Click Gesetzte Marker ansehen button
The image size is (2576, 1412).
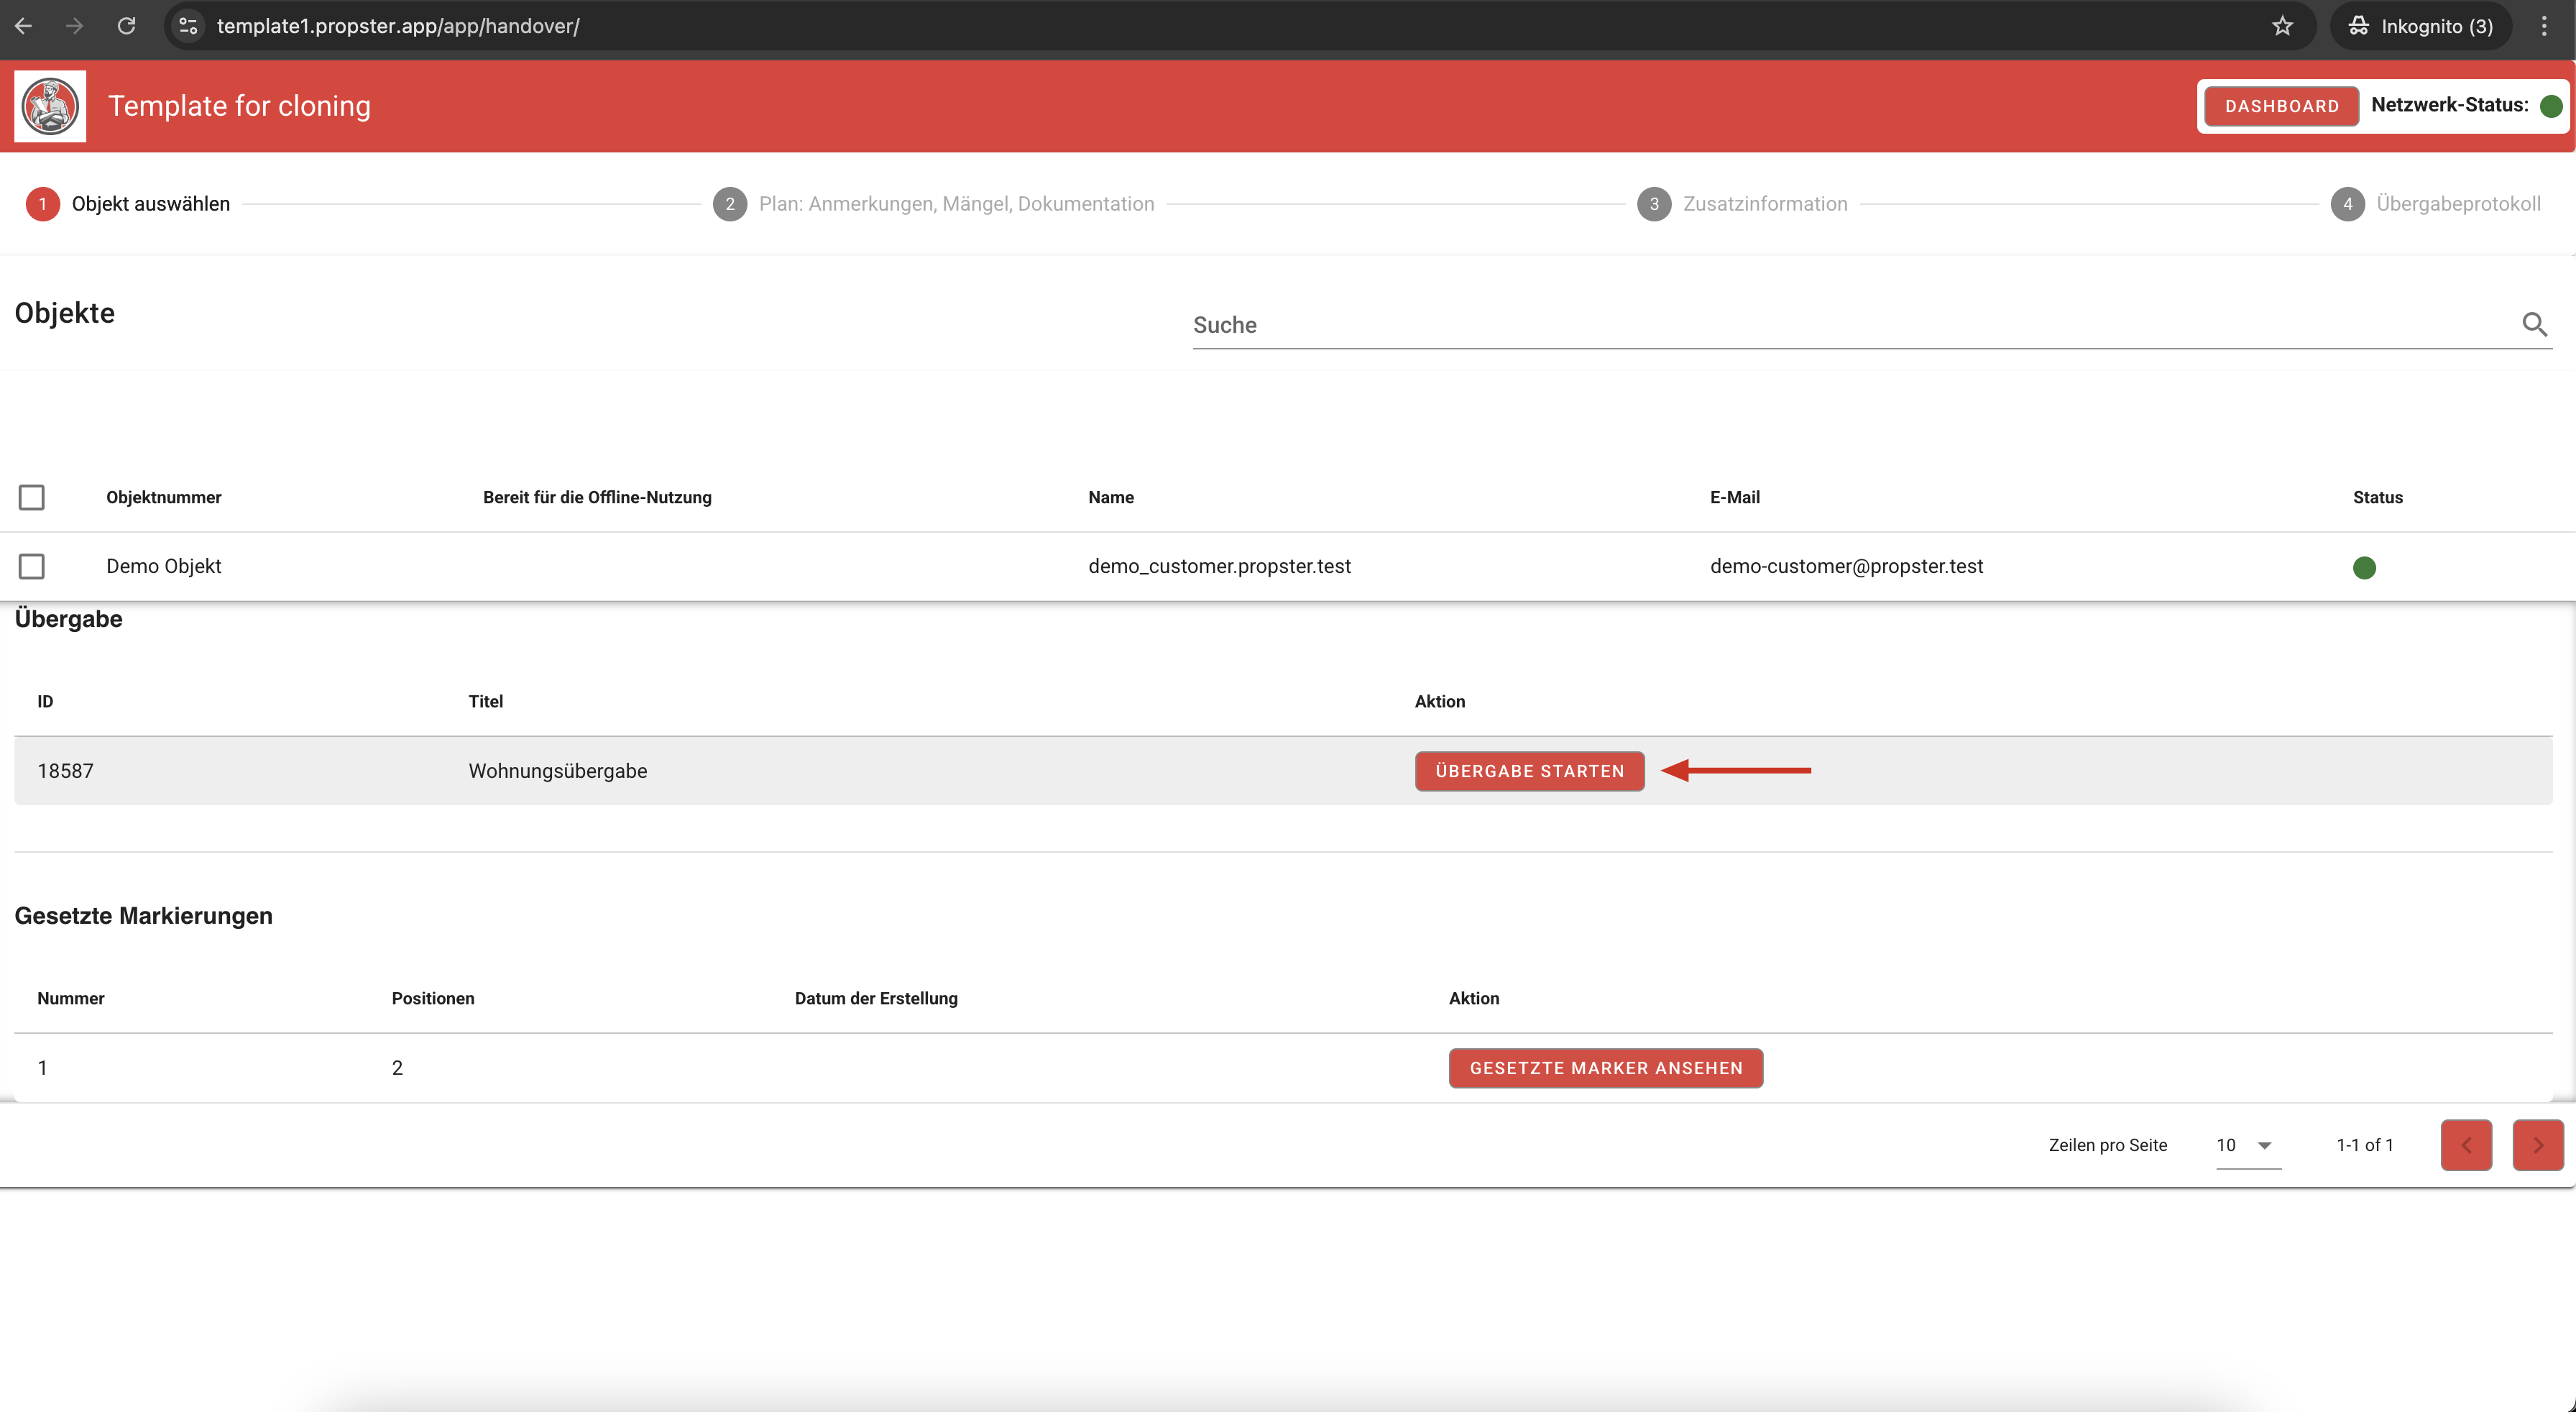(1605, 1068)
